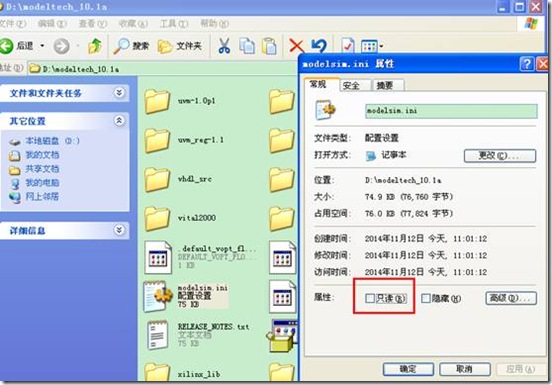Click the 高级 (Advanced) button

511,298
